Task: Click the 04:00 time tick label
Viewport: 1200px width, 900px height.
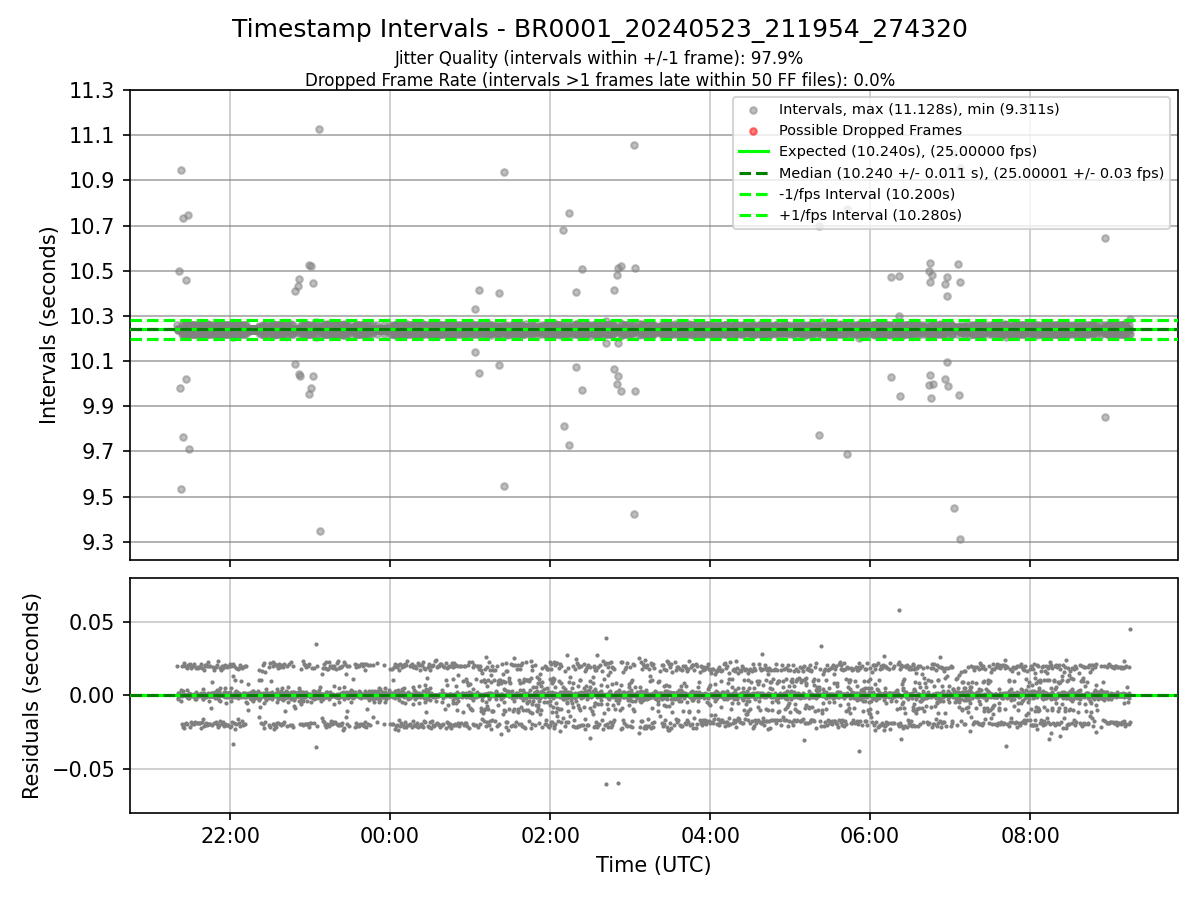Action: (x=710, y=835)
